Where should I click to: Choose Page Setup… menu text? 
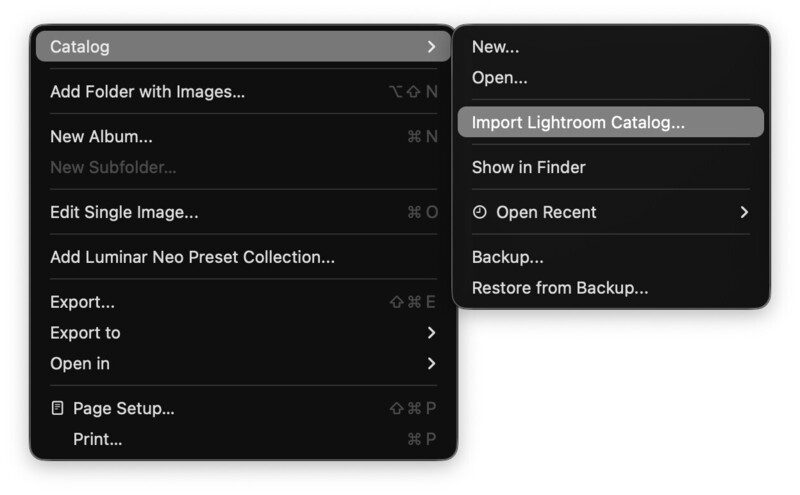click(x=123, y=408)
